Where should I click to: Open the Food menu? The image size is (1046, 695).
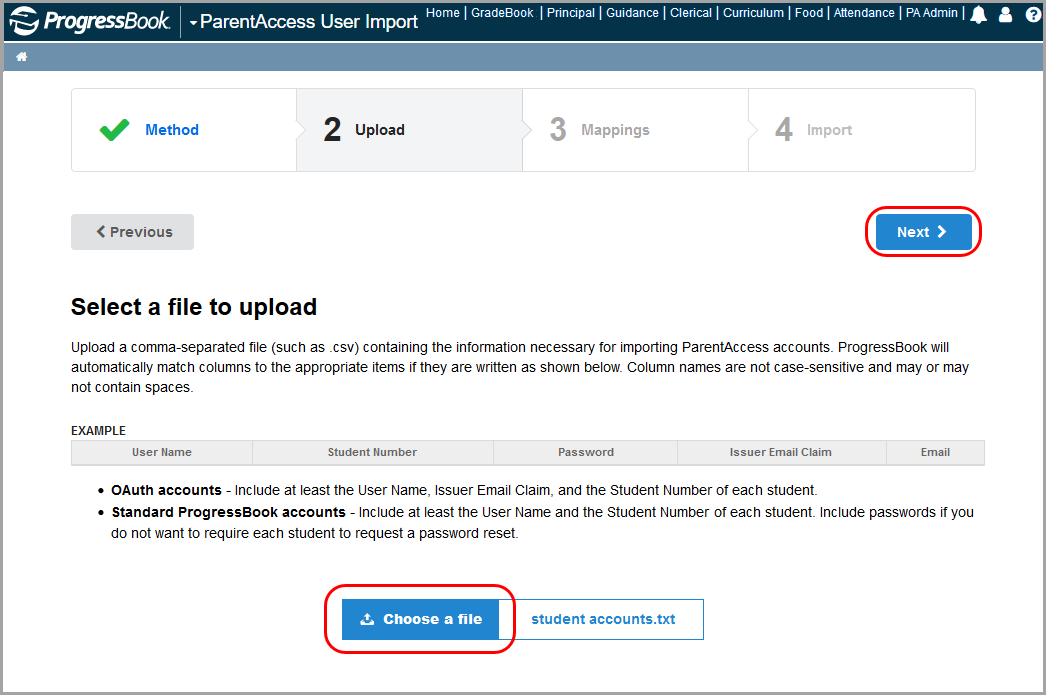pos(809,13)
